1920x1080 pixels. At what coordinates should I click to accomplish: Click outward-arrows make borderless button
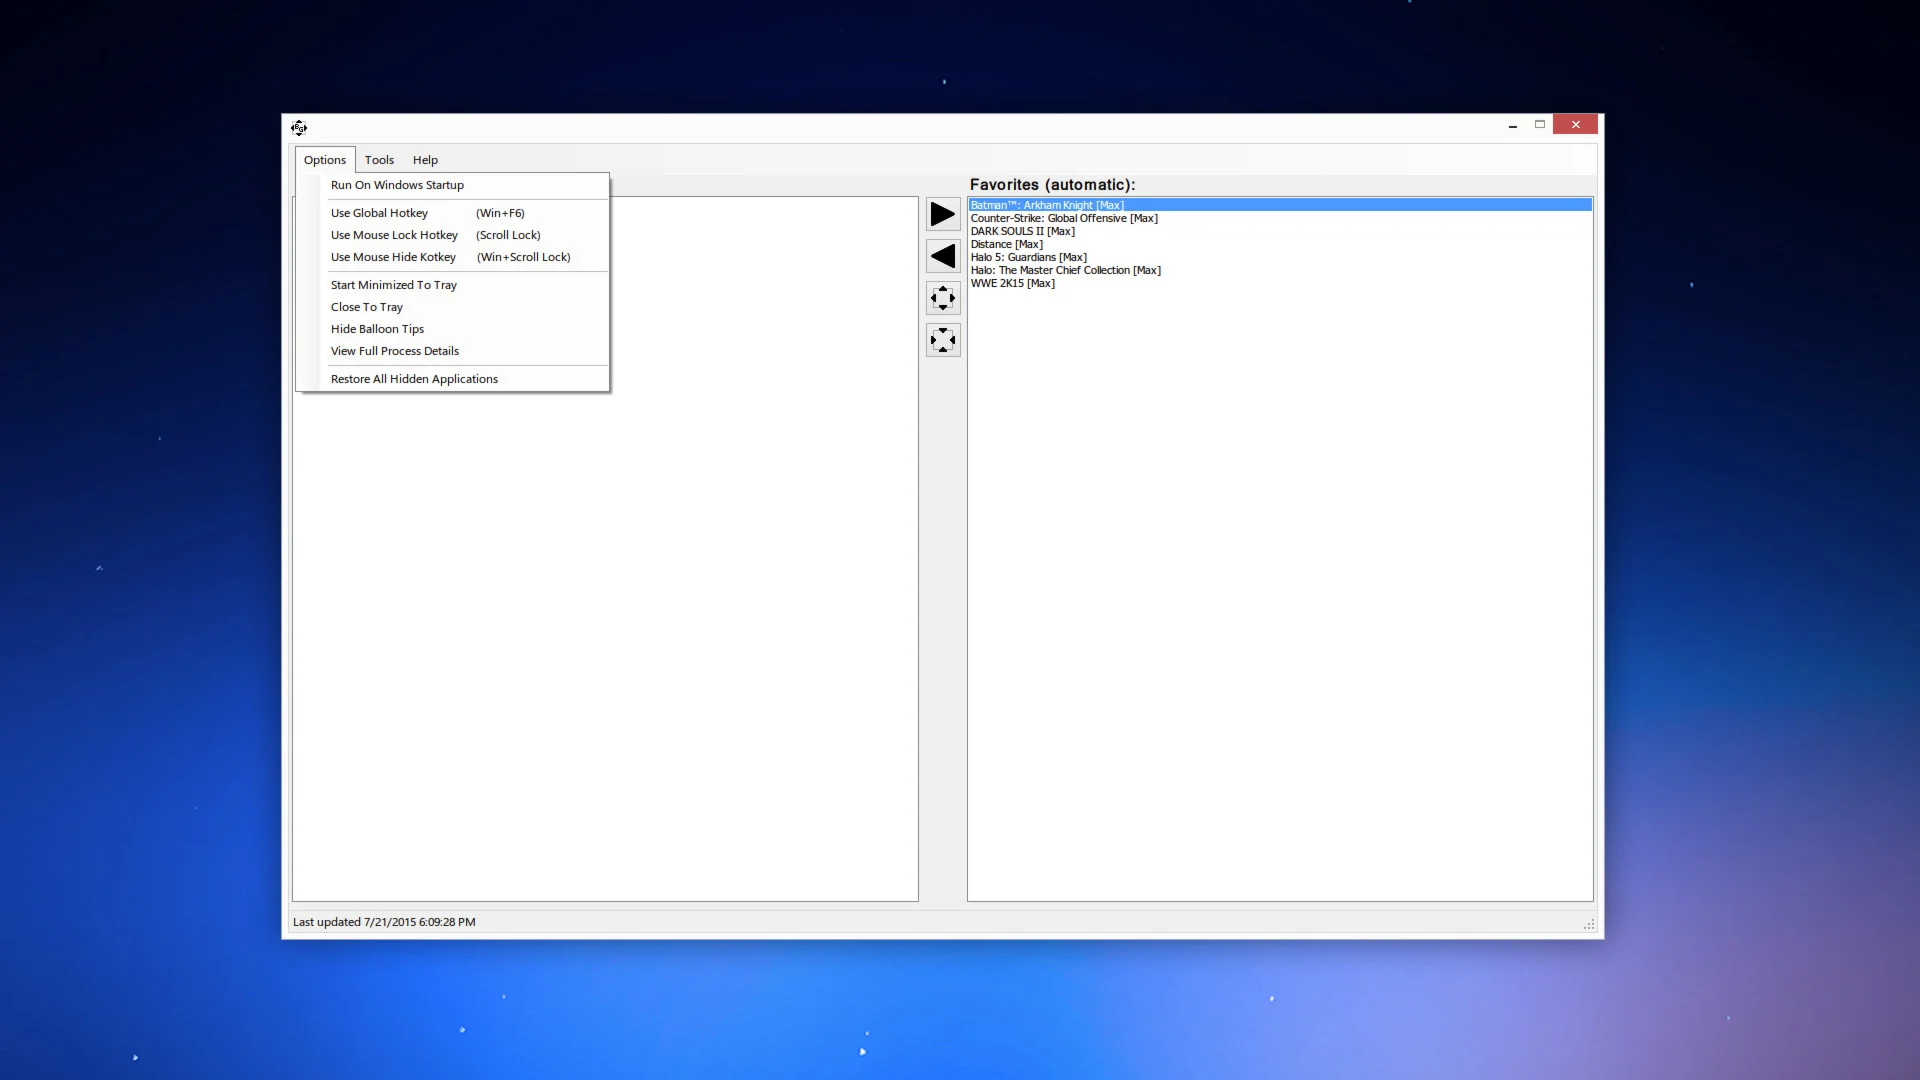[942, 298]
